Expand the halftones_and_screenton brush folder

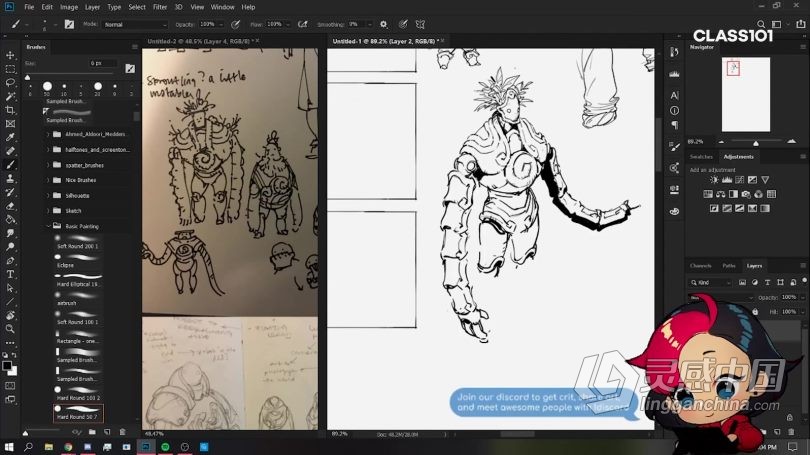48,150
